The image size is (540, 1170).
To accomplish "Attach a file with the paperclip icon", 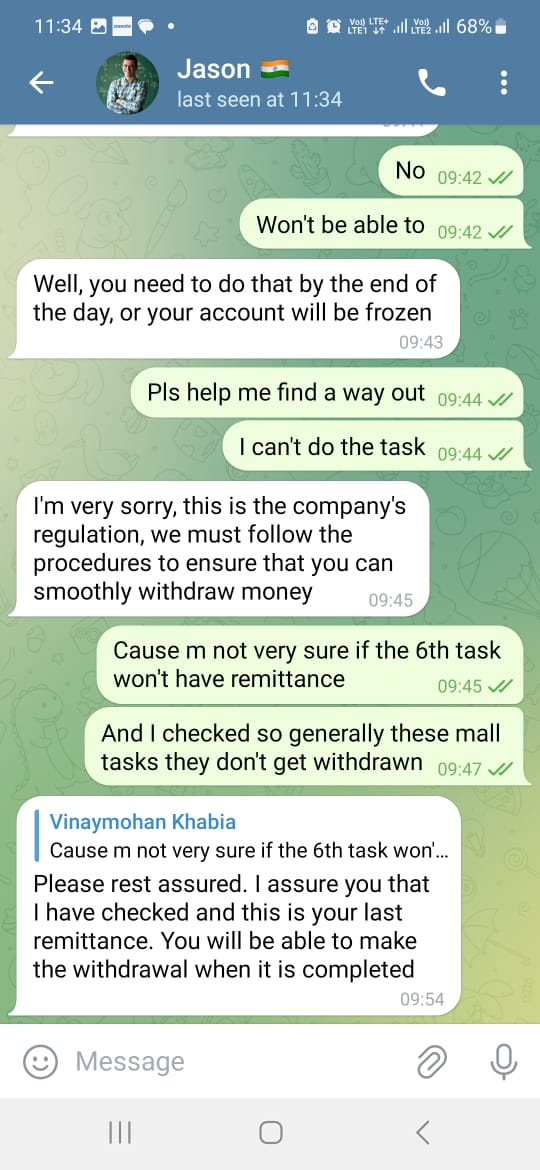I will pos(431,1061).
